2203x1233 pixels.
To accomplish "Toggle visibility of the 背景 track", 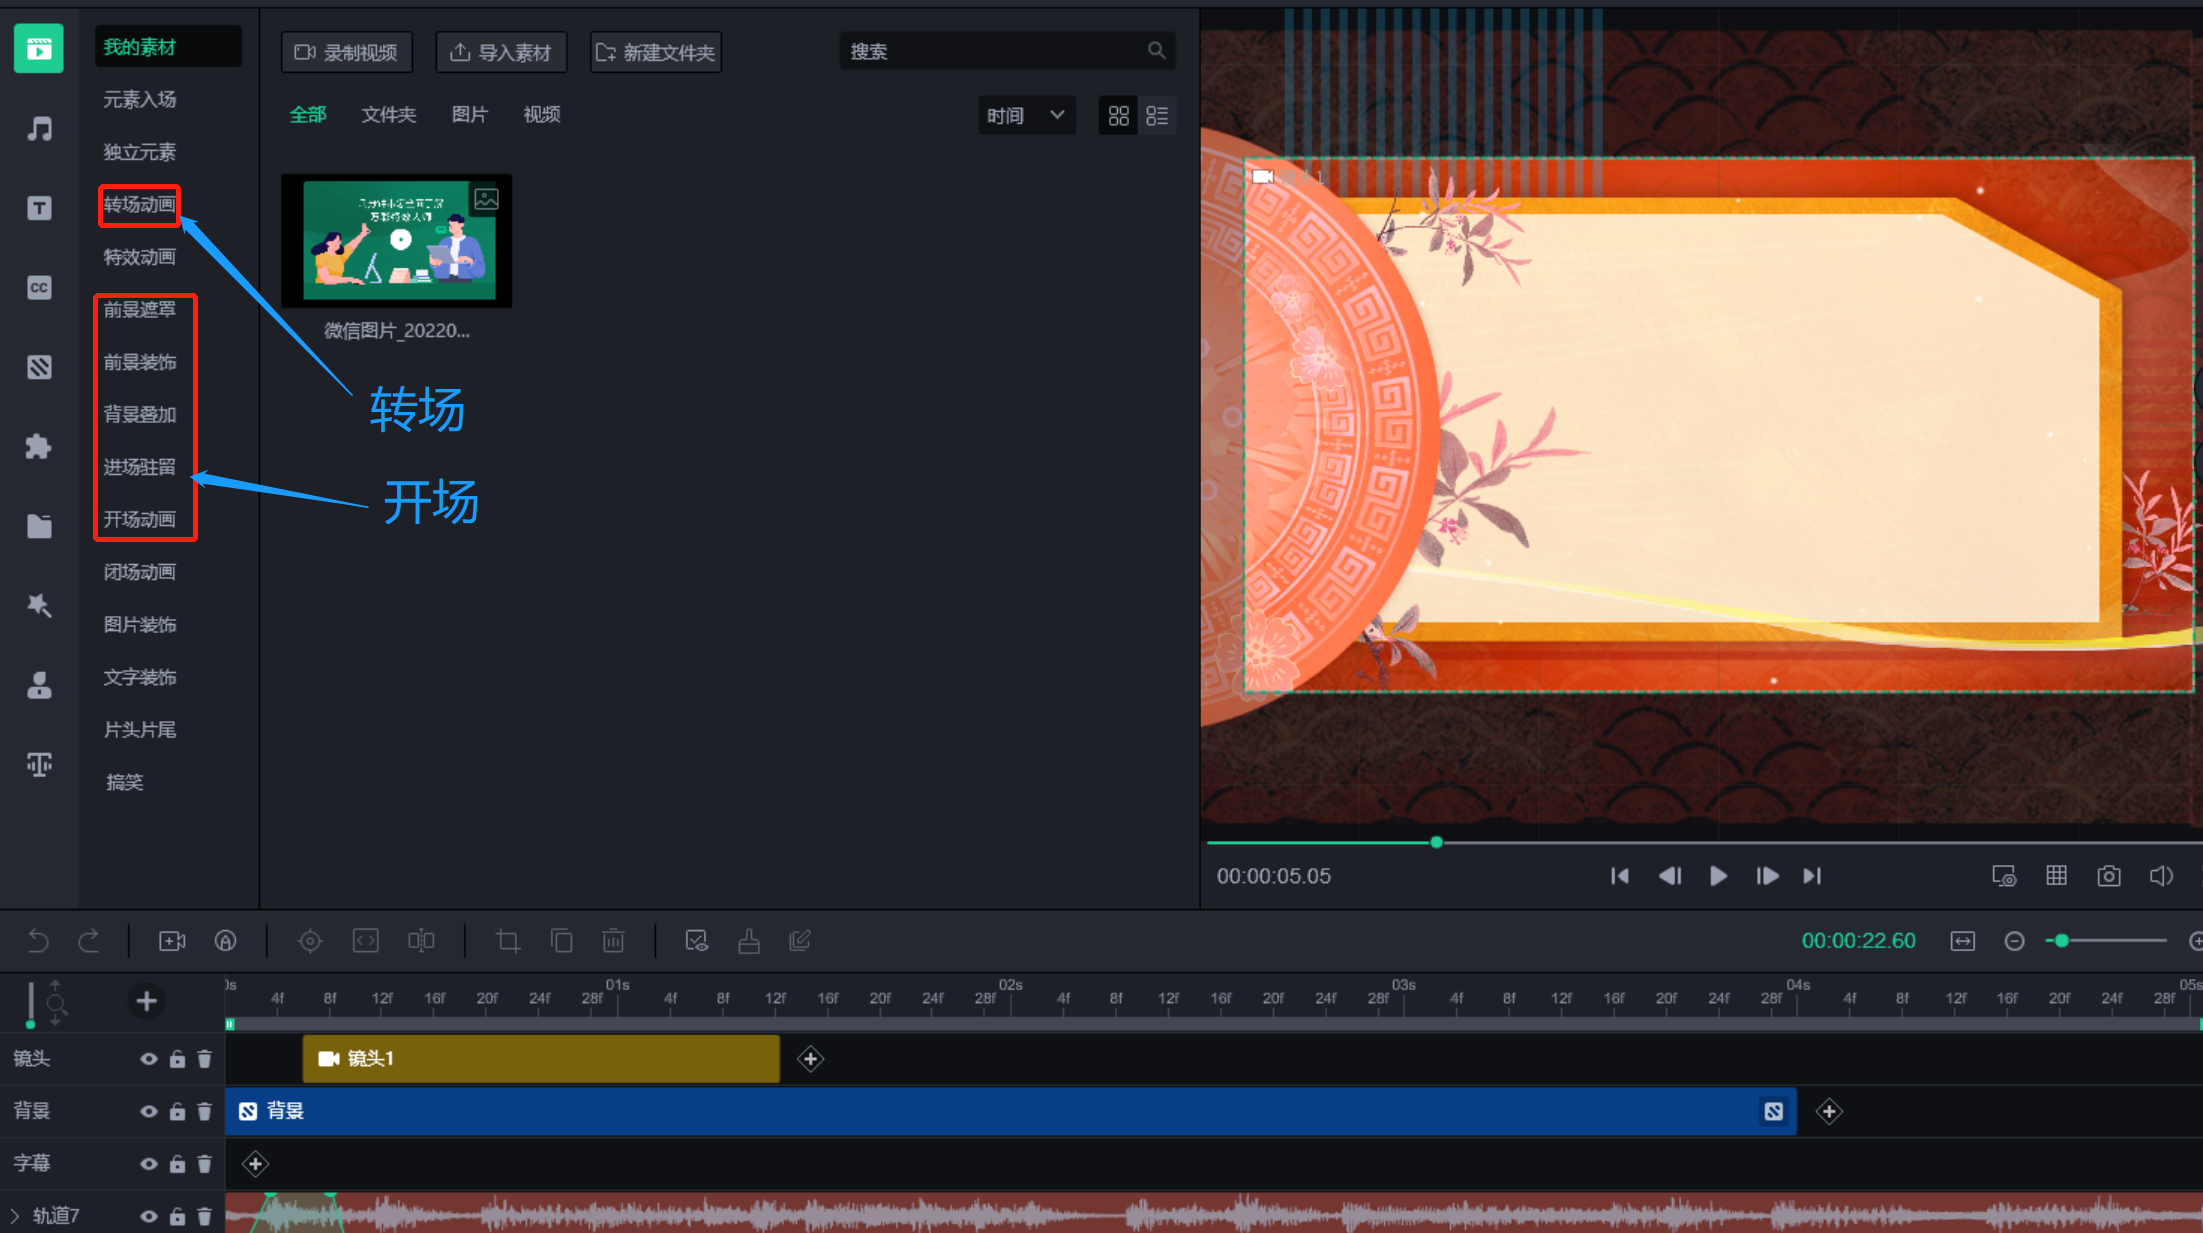I will [148, 1111].
